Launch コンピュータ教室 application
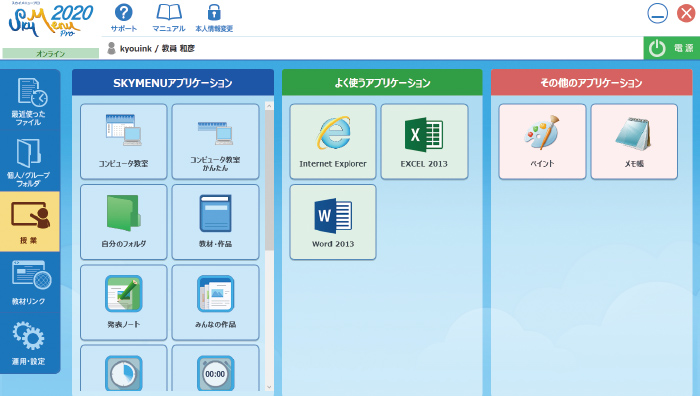Image resolution: width=700 pixels, height=396 pixels. (x=124, y=142)
